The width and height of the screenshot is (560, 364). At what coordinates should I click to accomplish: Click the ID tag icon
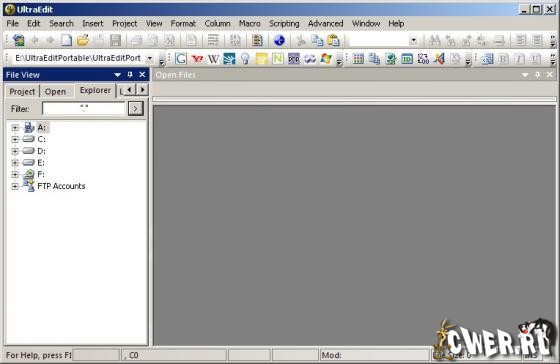(x=407, y=59)
